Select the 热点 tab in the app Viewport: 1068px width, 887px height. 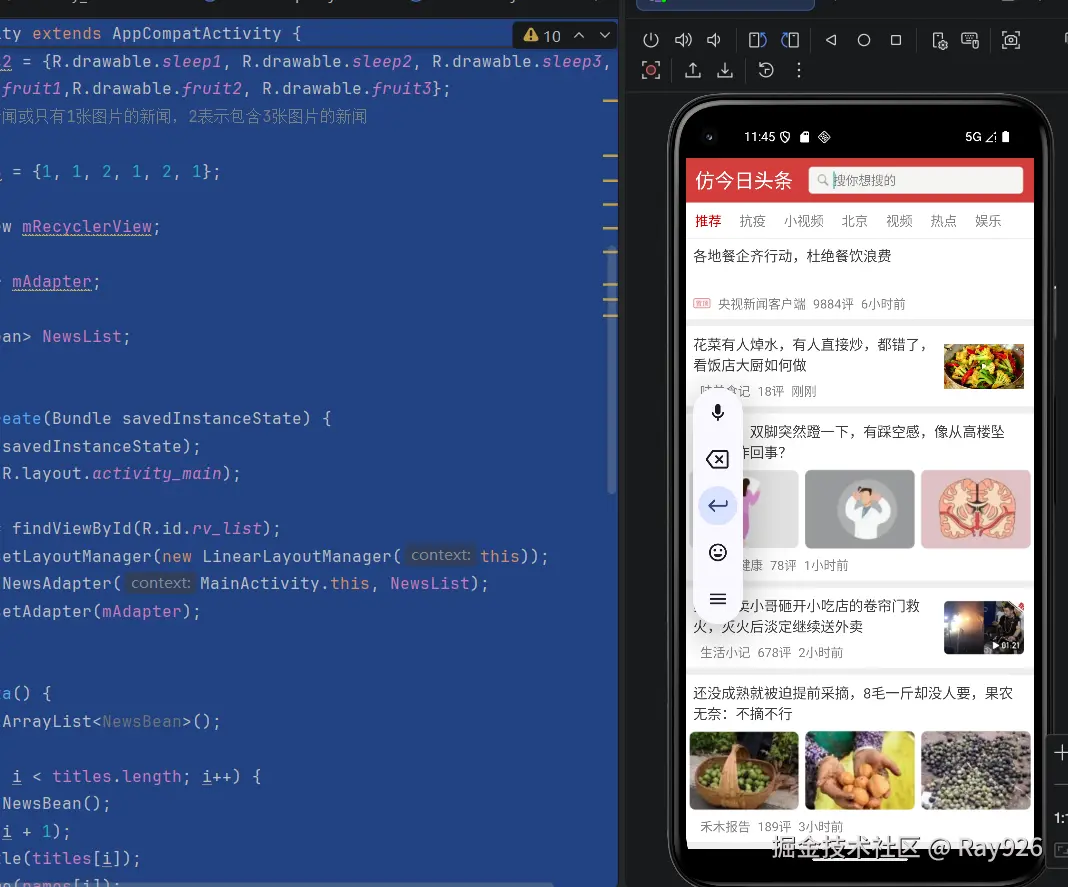click(943, 221)
